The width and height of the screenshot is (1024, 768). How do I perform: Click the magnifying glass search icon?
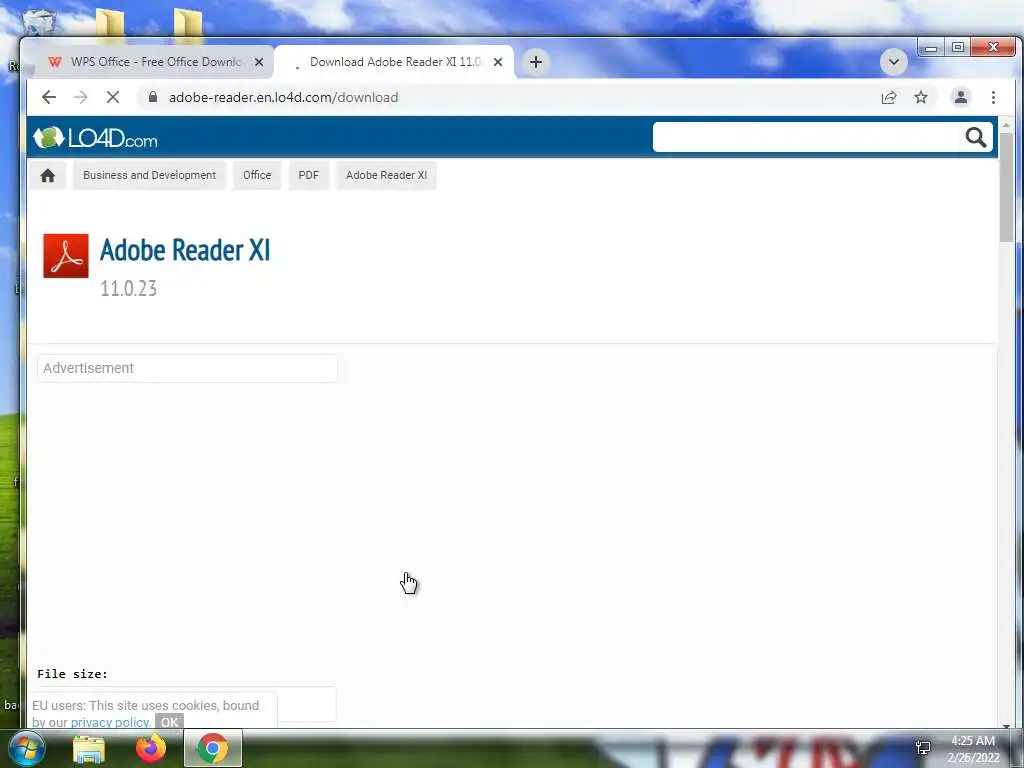[x=976, y=137]
